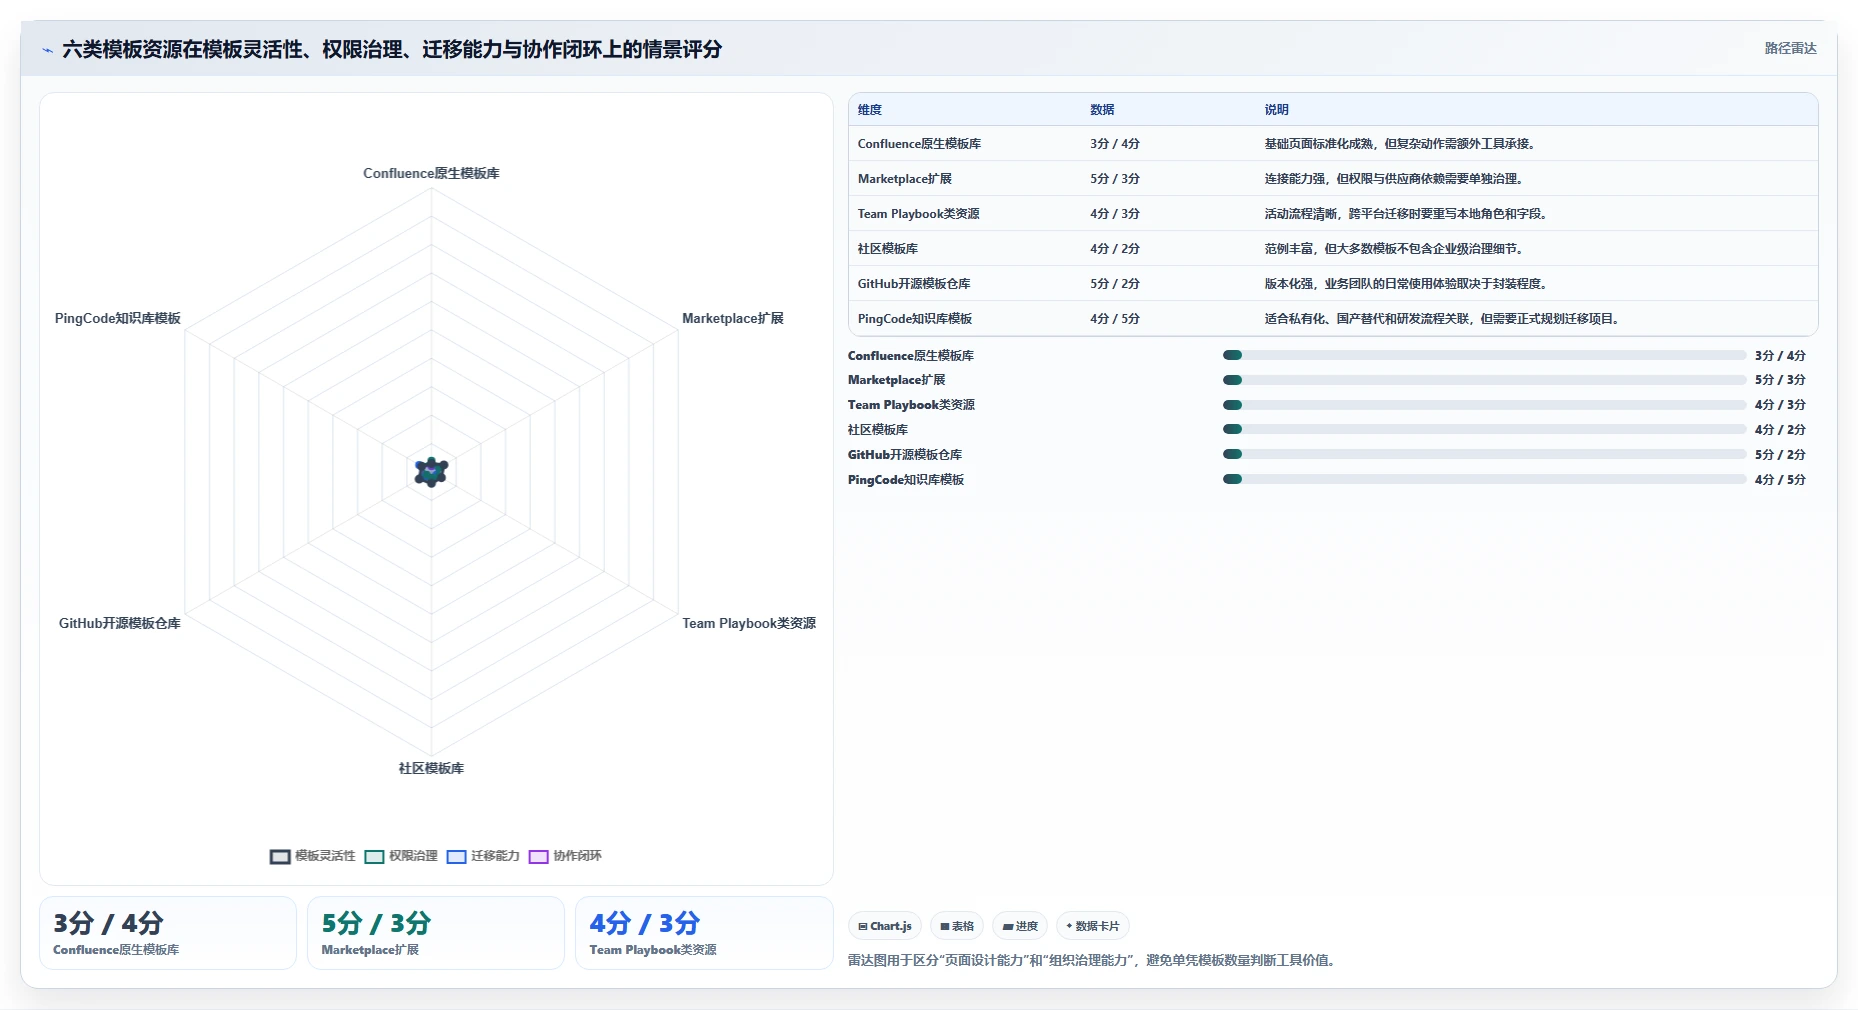Click the 说明 column header
1858x1010 pixels.
click(x=1276, y=110)
